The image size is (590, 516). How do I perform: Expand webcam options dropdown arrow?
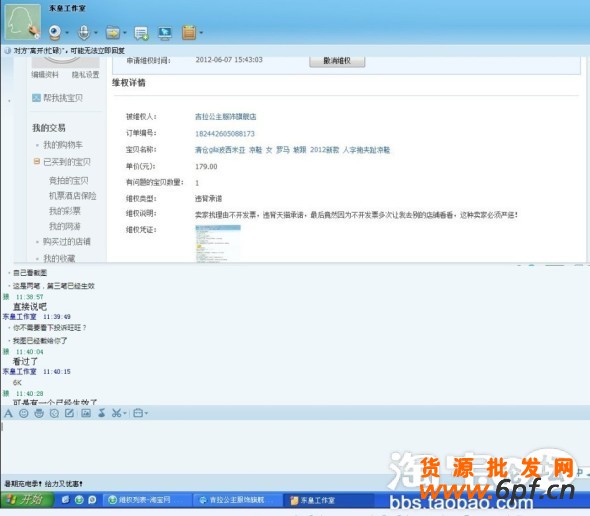pos(67,33)
